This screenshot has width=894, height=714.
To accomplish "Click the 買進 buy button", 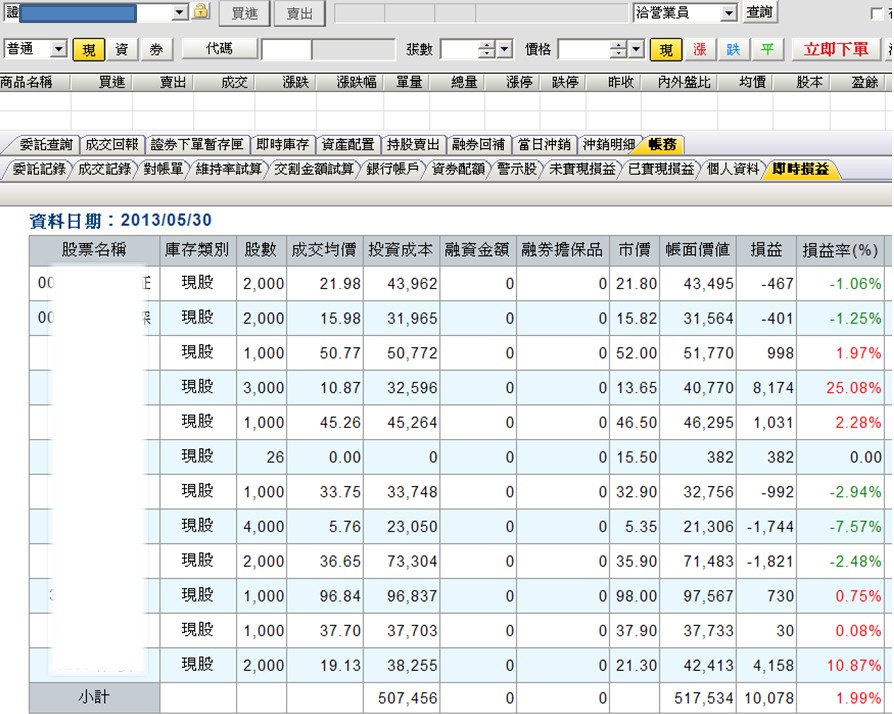I will click(244, 13).
